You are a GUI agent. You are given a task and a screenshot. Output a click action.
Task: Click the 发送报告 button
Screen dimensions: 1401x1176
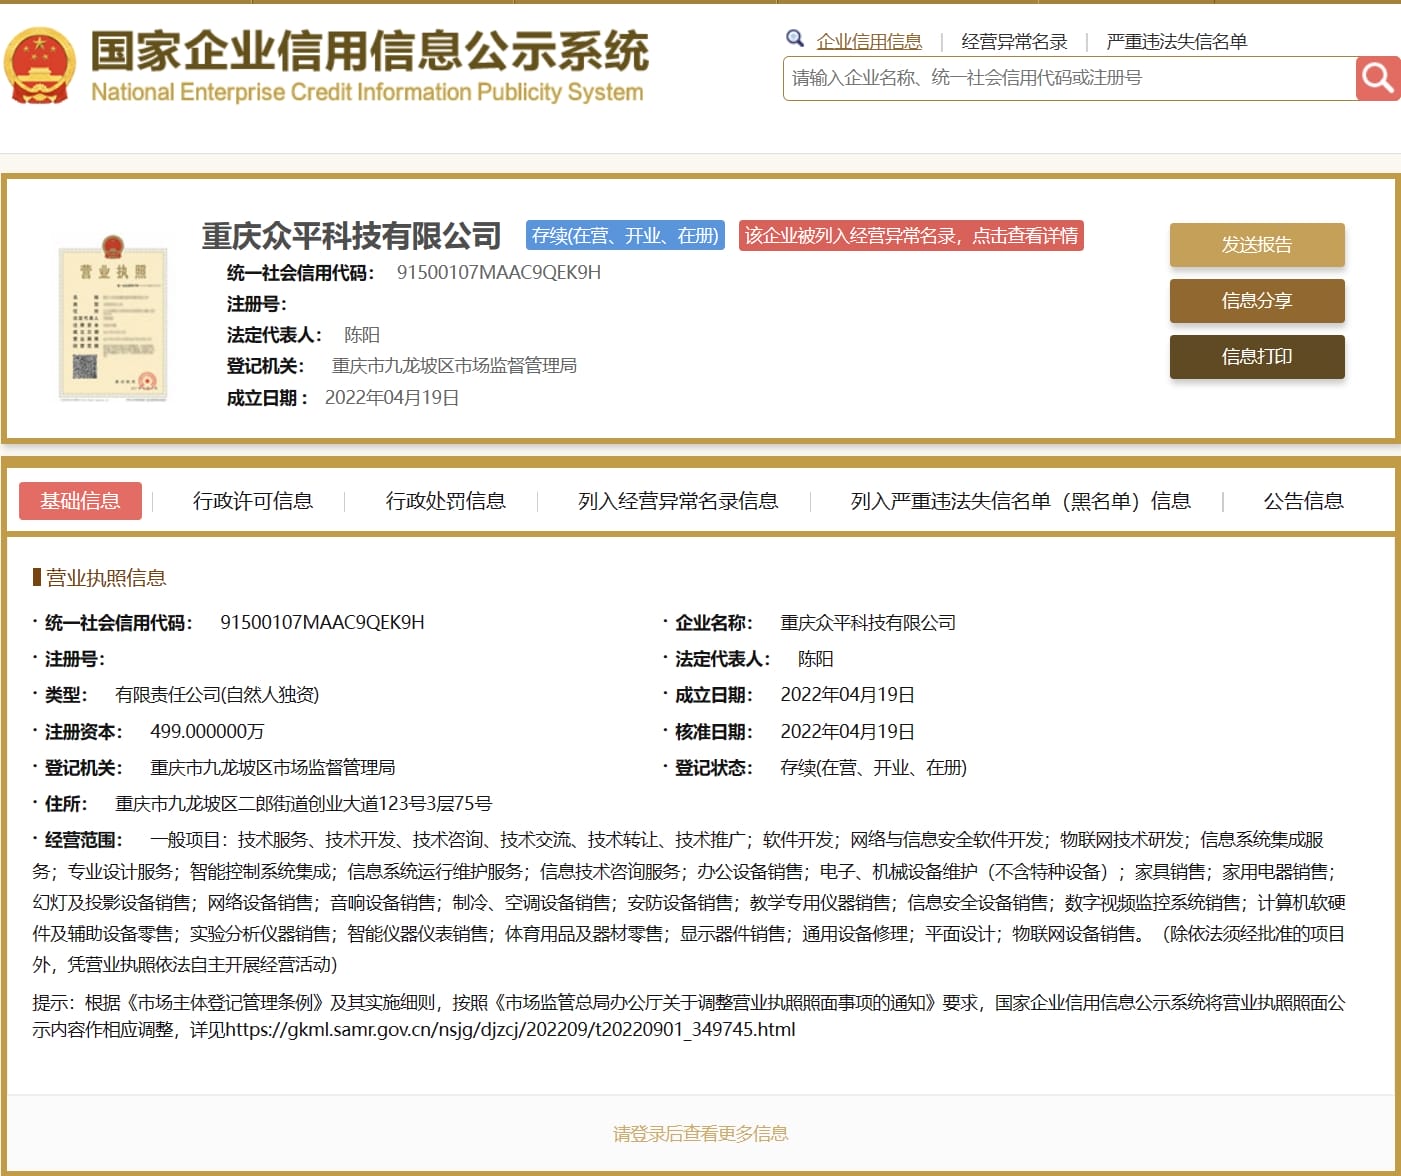(x=1256, y=245)
